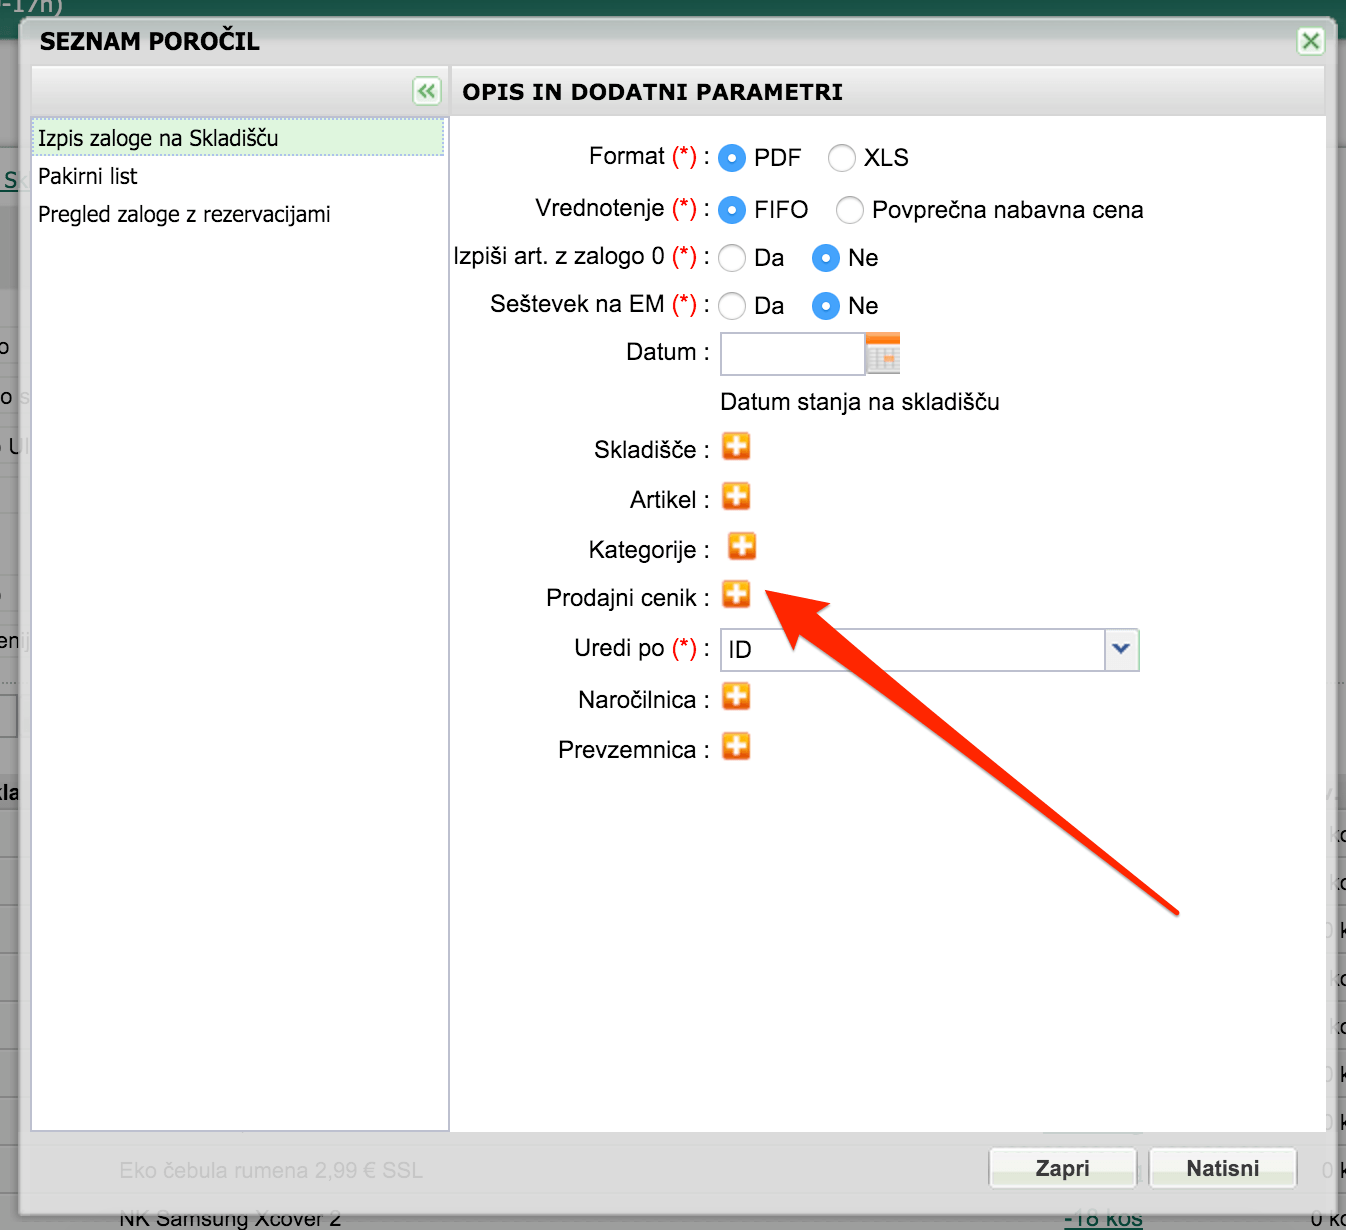Click the Prevzemnica plus icon
Viewport: 1346px width, 1230px height.
click(736, 746)
